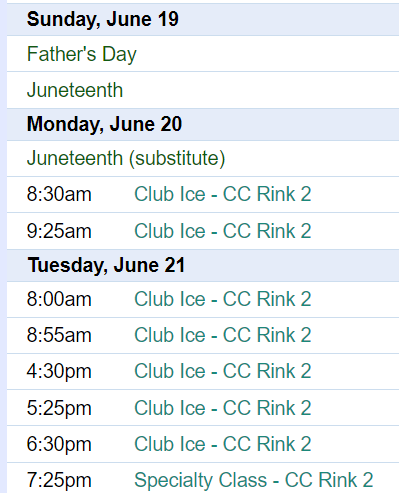The width and height of the screenshot is (399, 493).
Task: Click the 8:00am time on Tuesday
Action: 59,299
